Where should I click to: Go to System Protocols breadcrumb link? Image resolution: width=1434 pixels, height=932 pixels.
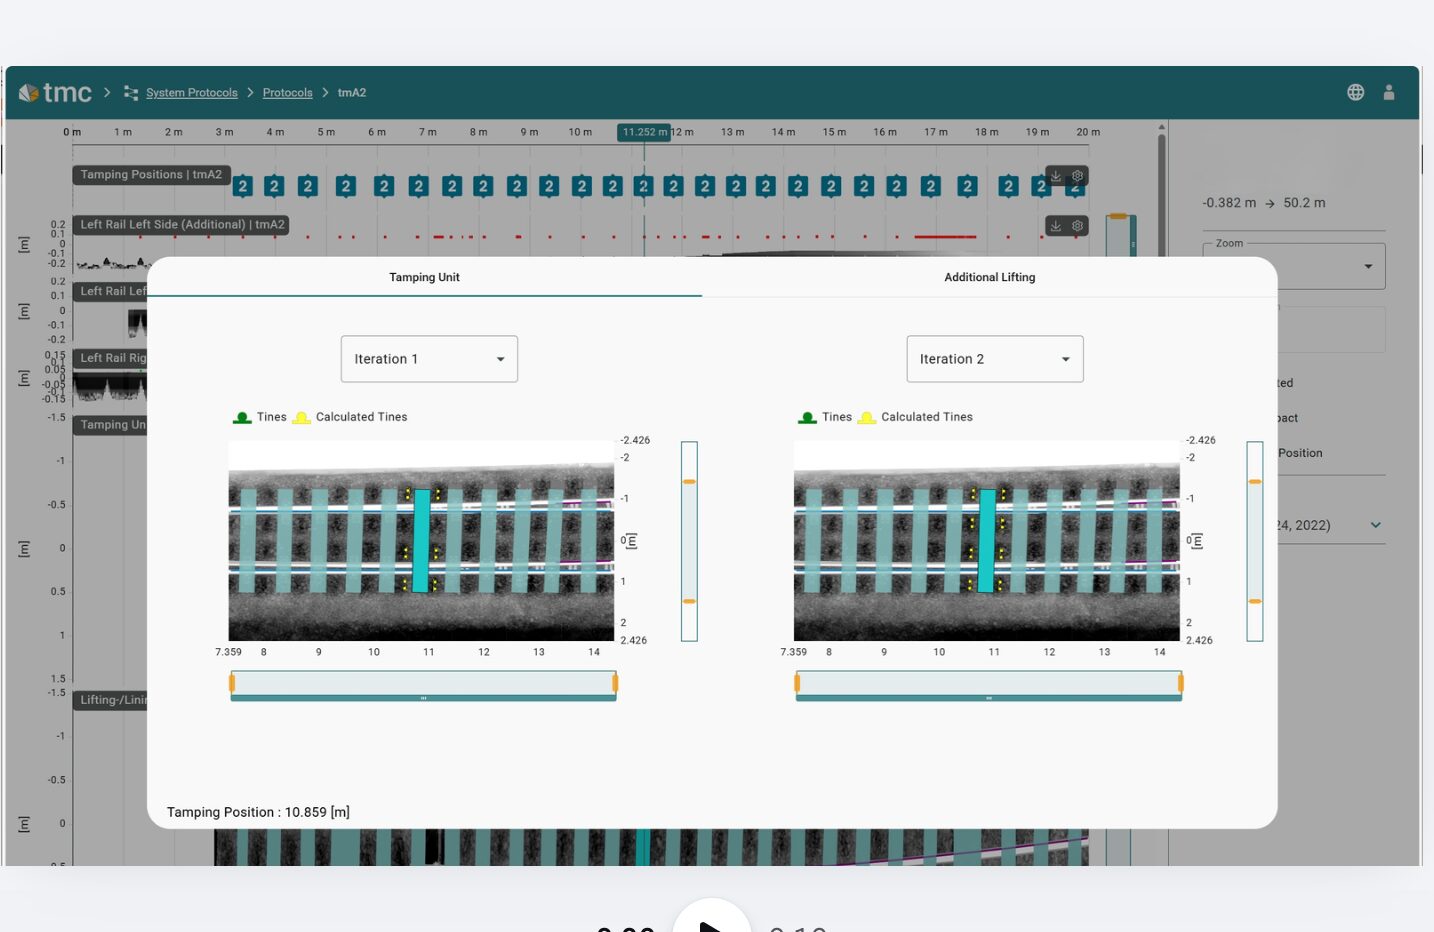point(191,93)
